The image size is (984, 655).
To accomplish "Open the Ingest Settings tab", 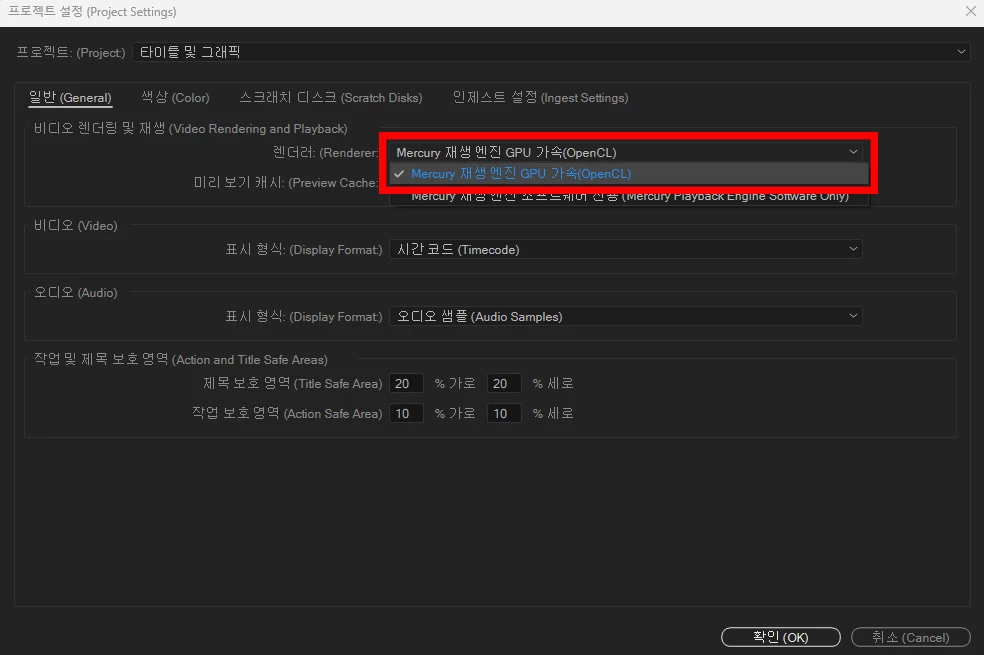I will tap(540, 98).
